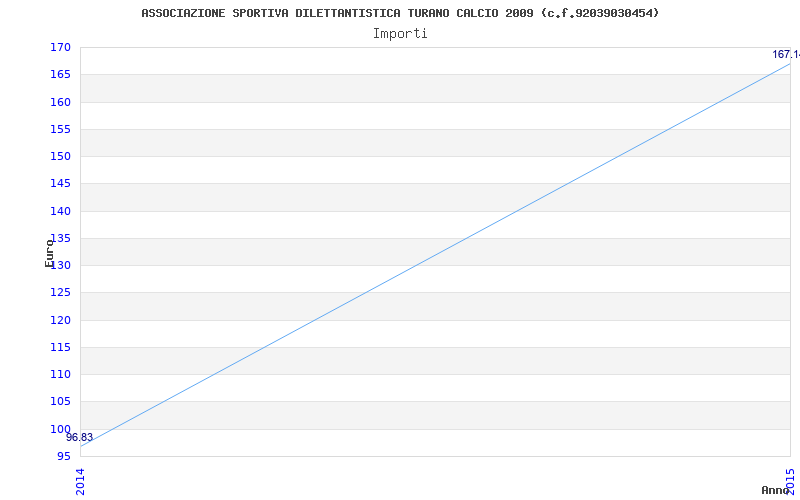Click the 125 y-axis tick label
Image resolution: width=800 pixels, height=500 pixels.
pyautogui.click(x=60, y=293)
